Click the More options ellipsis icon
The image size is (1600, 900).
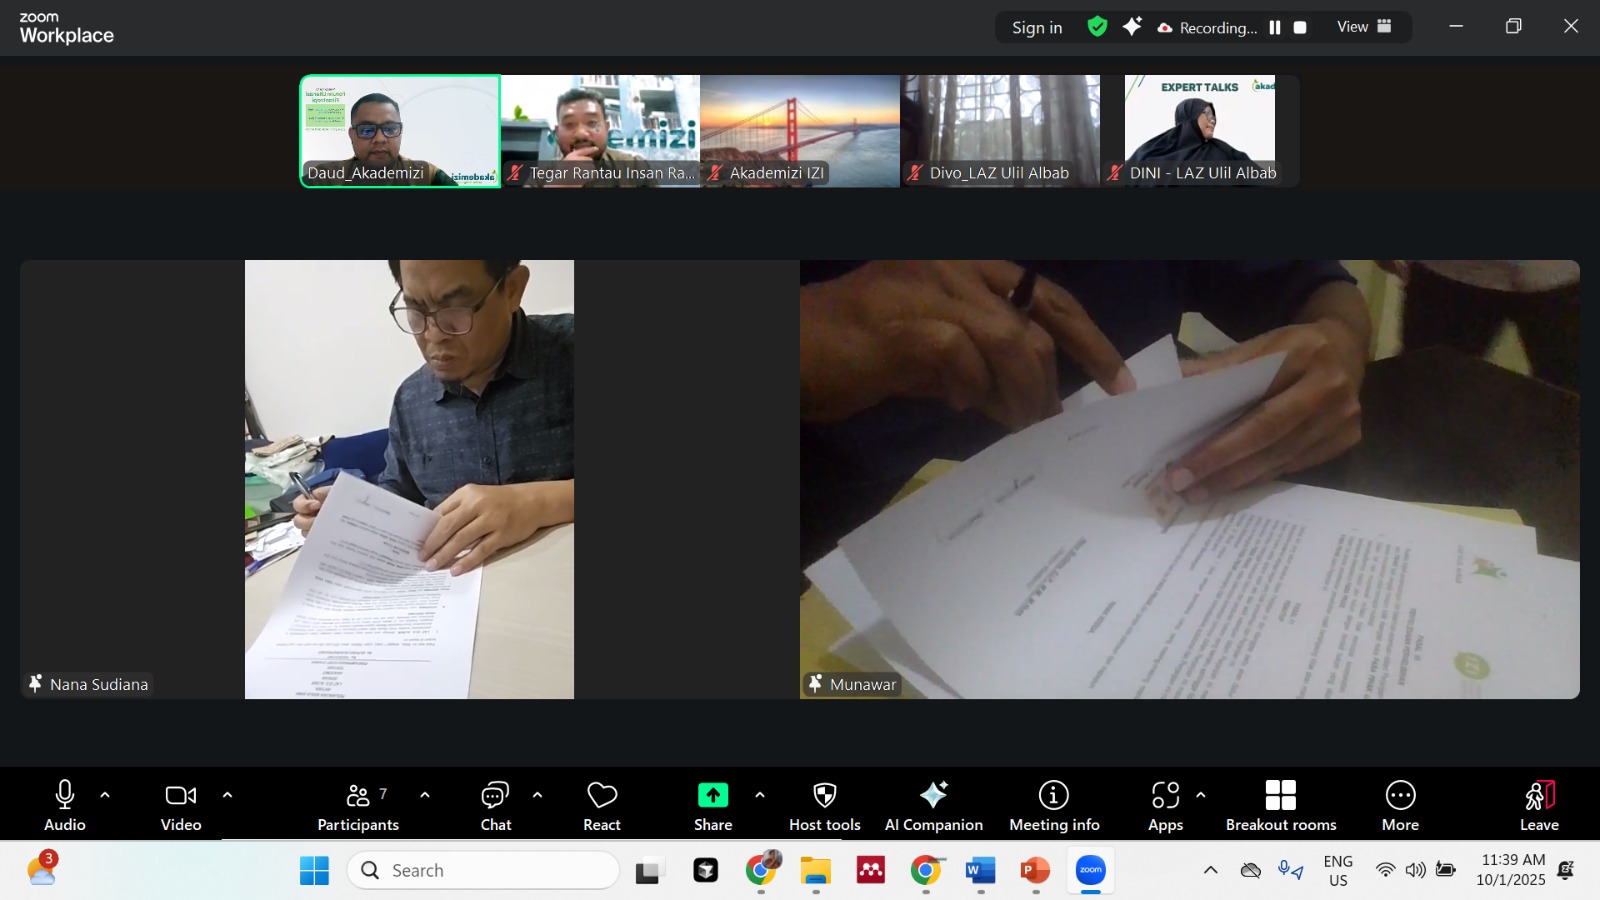click(x=1400, y=796)
